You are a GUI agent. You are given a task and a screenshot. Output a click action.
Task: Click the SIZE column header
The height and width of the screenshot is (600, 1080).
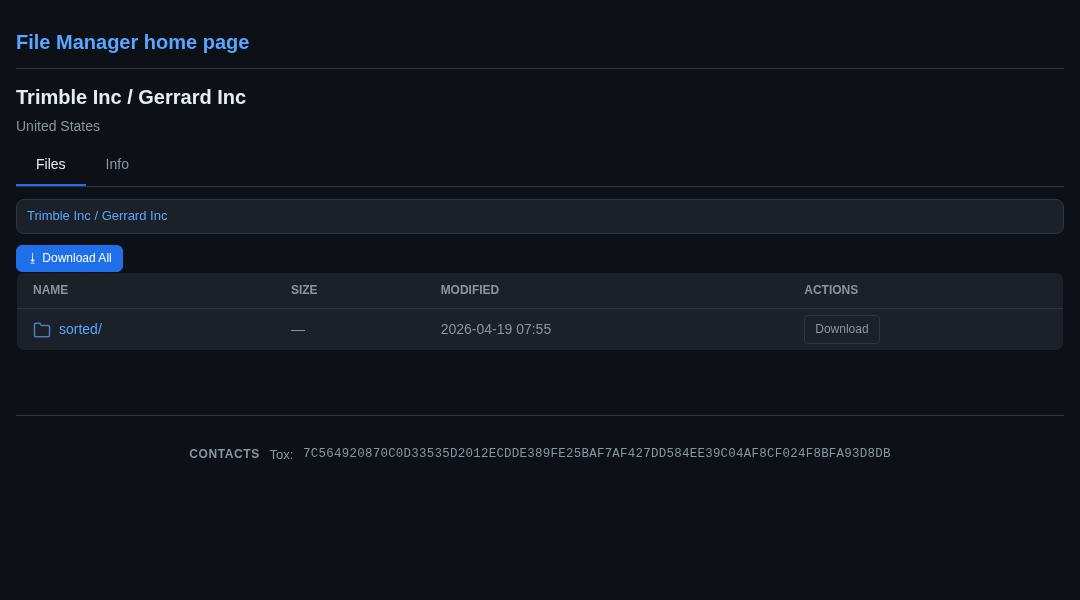pos(304,290)
